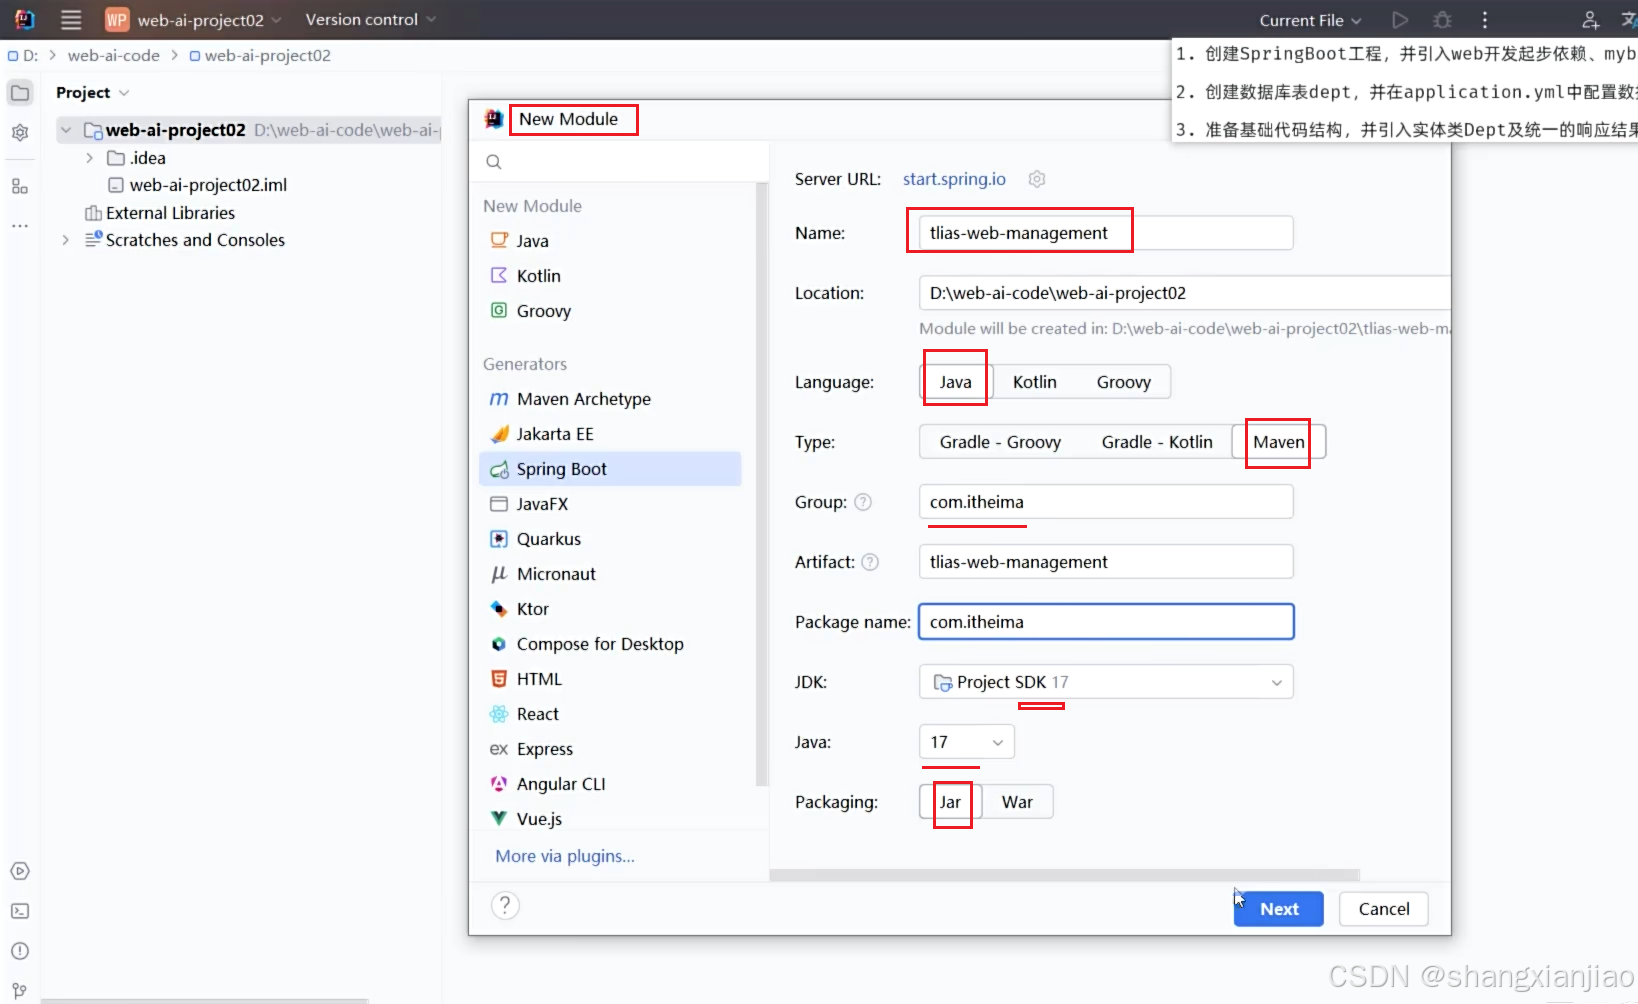Click the Code With Me user icon
This screenshot has height=1004, width=1638.
1590,20
